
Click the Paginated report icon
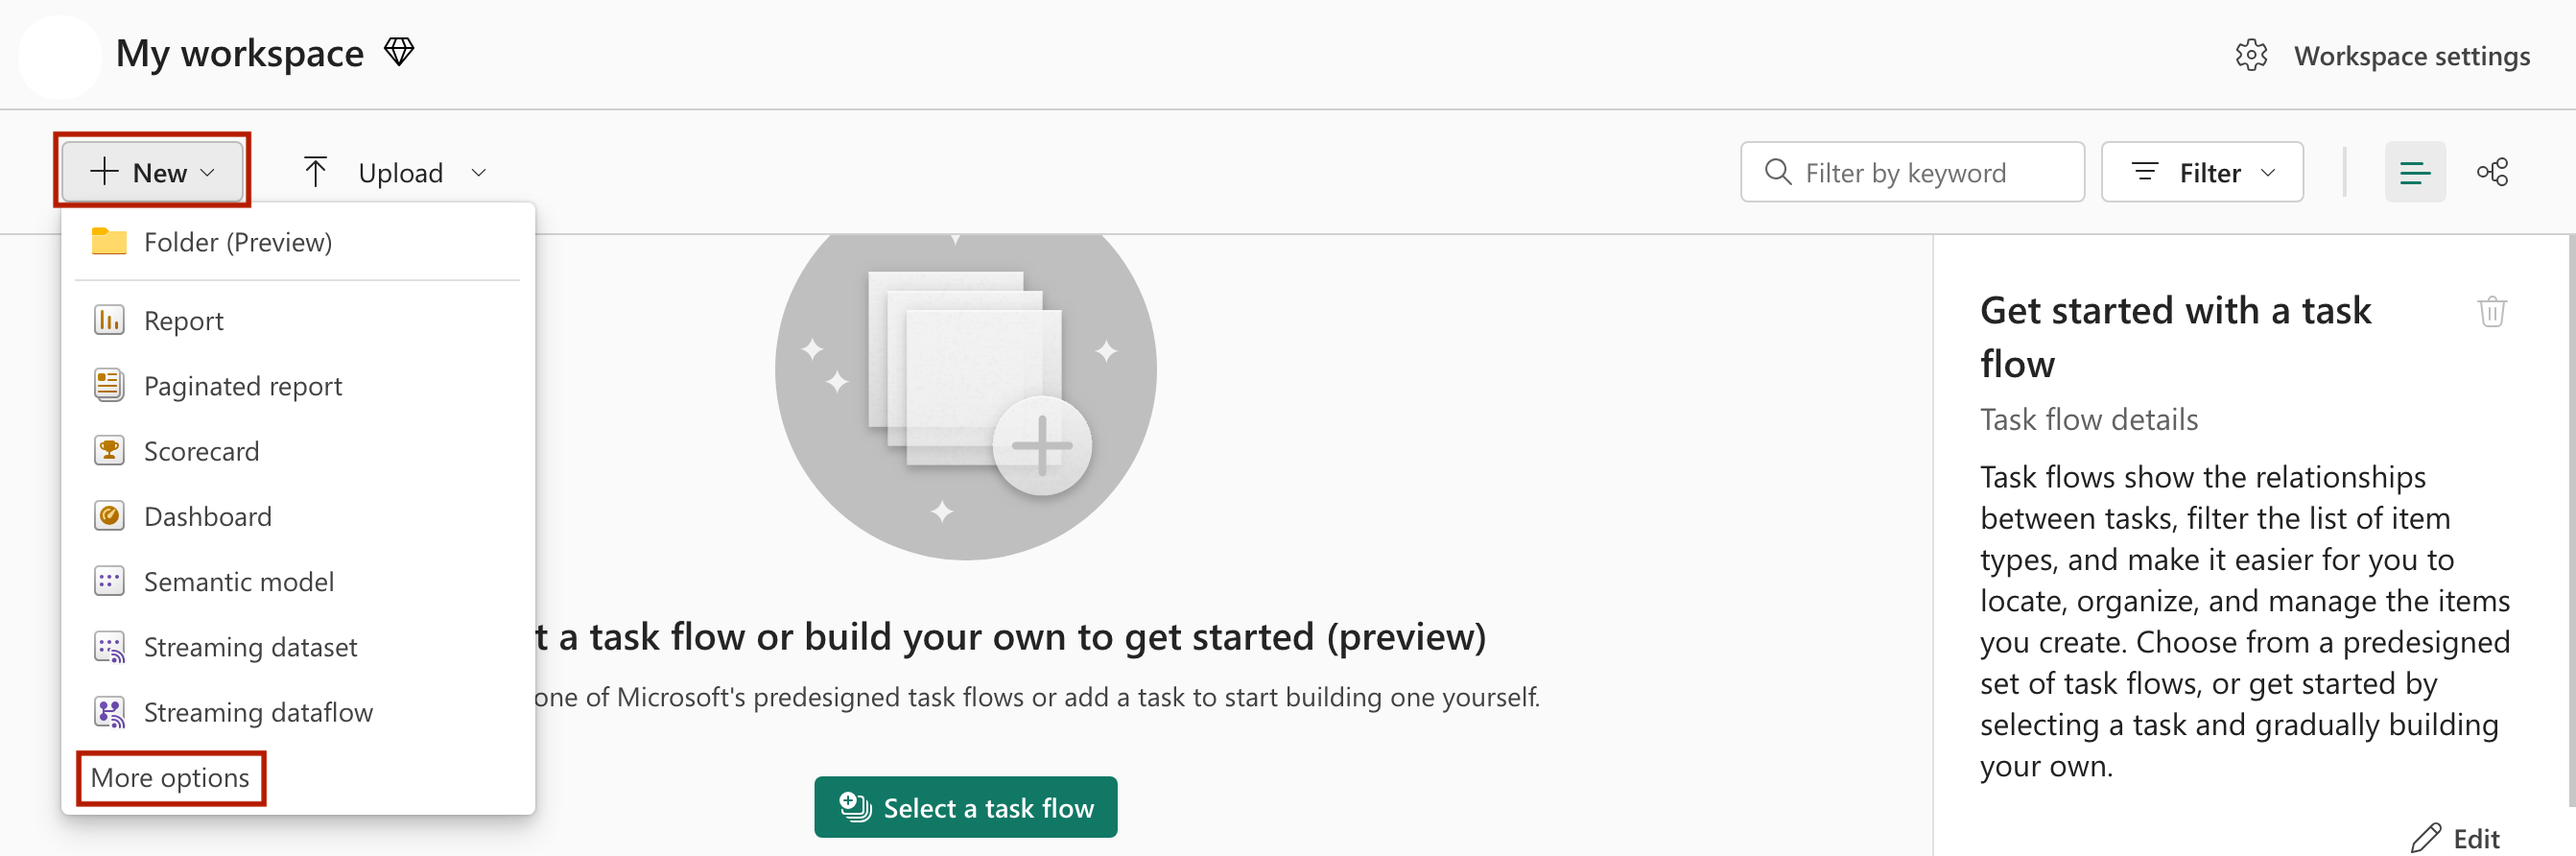coord(109,385)
